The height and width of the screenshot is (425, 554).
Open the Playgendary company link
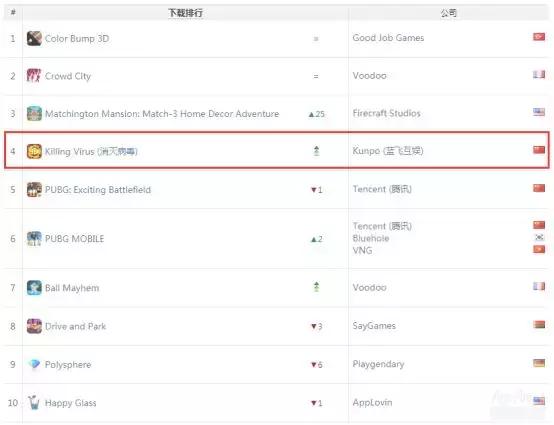(378, 364)
